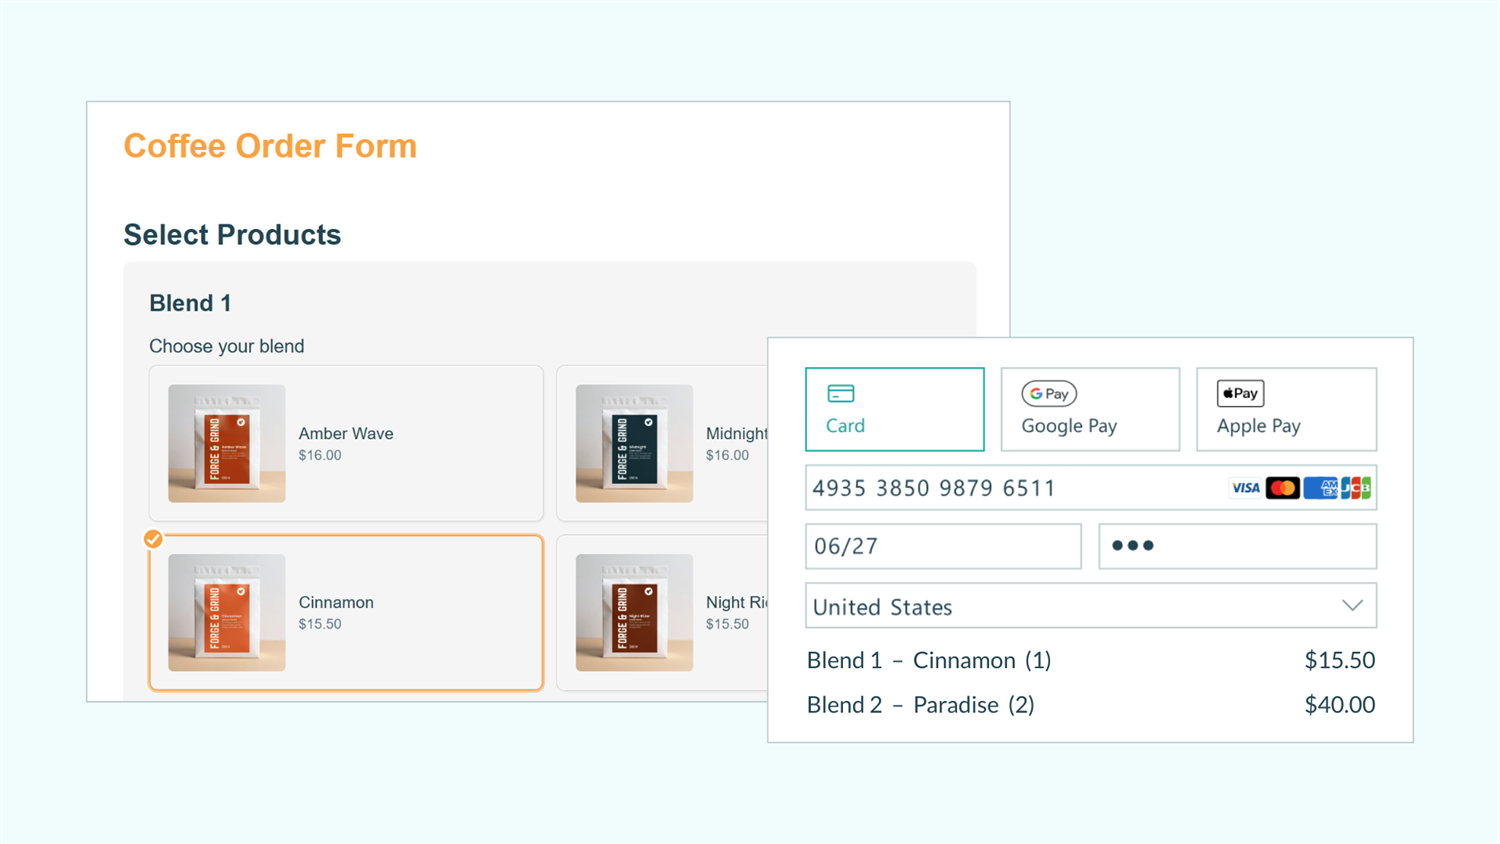Click the orange checkmark on the Cinnamon blend
The width and height of the screenshot is (1500, 844).
[x=152, y=539]
